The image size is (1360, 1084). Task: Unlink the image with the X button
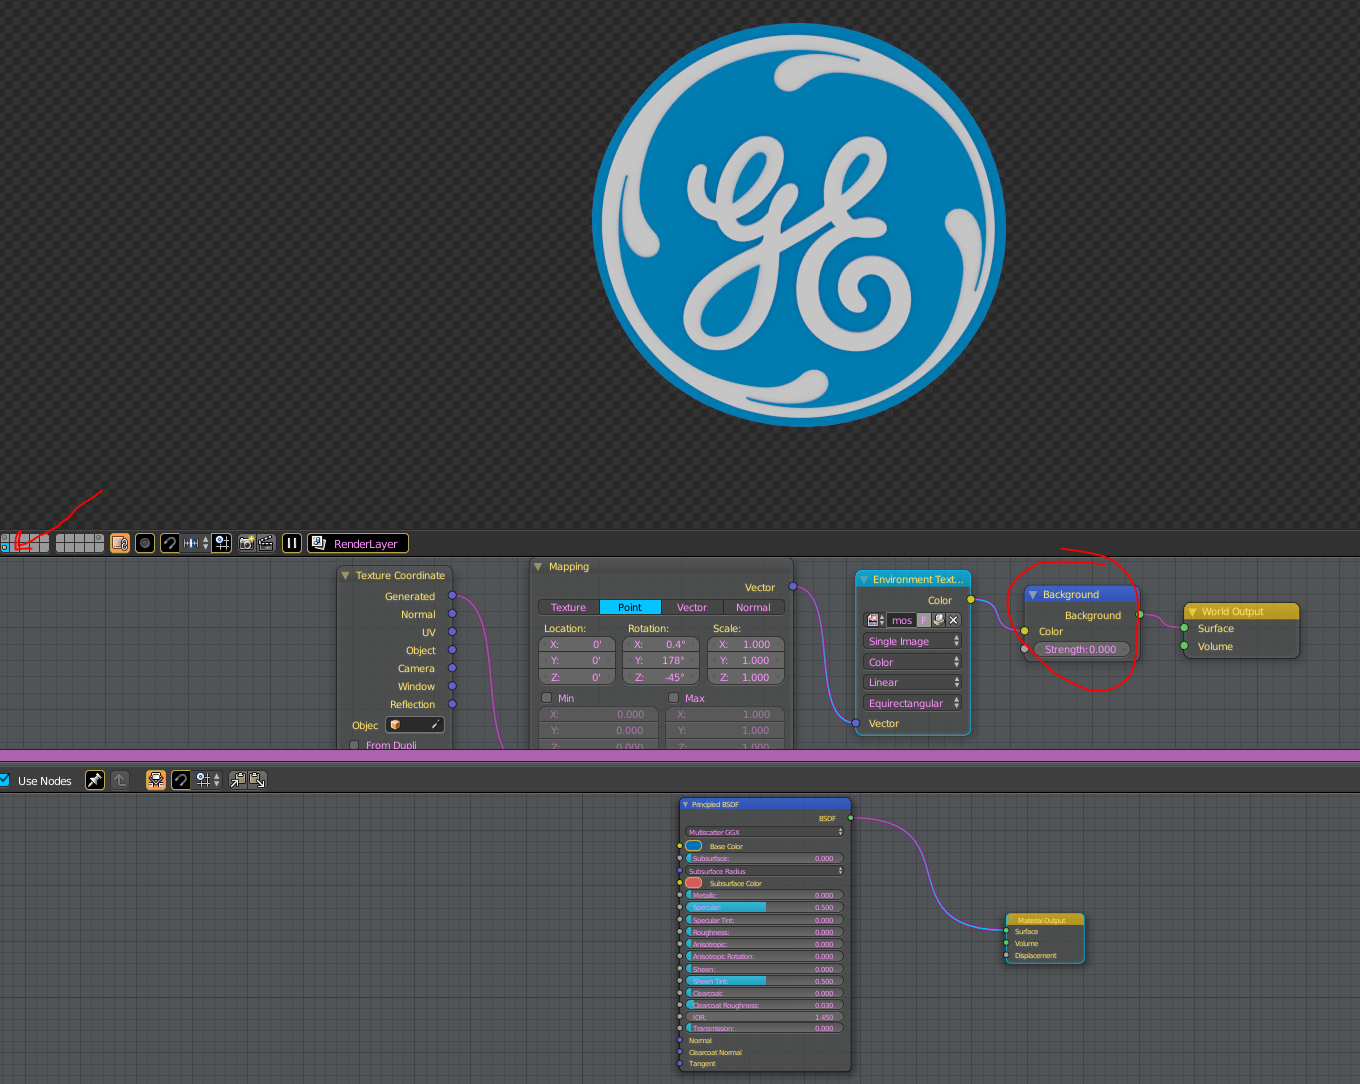click(x=953, y=620)
